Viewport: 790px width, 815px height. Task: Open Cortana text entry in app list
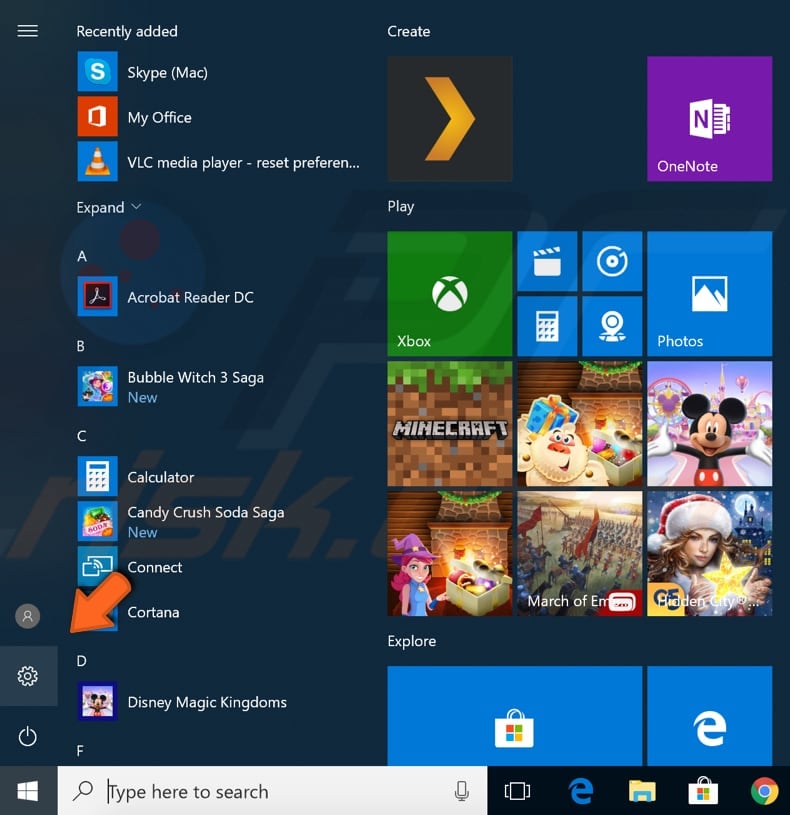coord(153,612)
